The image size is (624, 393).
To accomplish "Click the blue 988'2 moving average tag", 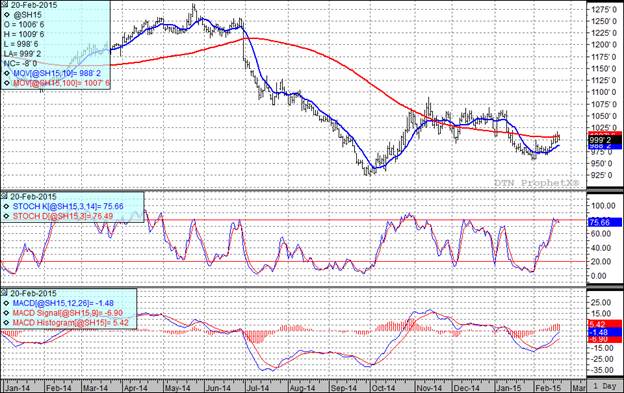I will click(604, 146).
